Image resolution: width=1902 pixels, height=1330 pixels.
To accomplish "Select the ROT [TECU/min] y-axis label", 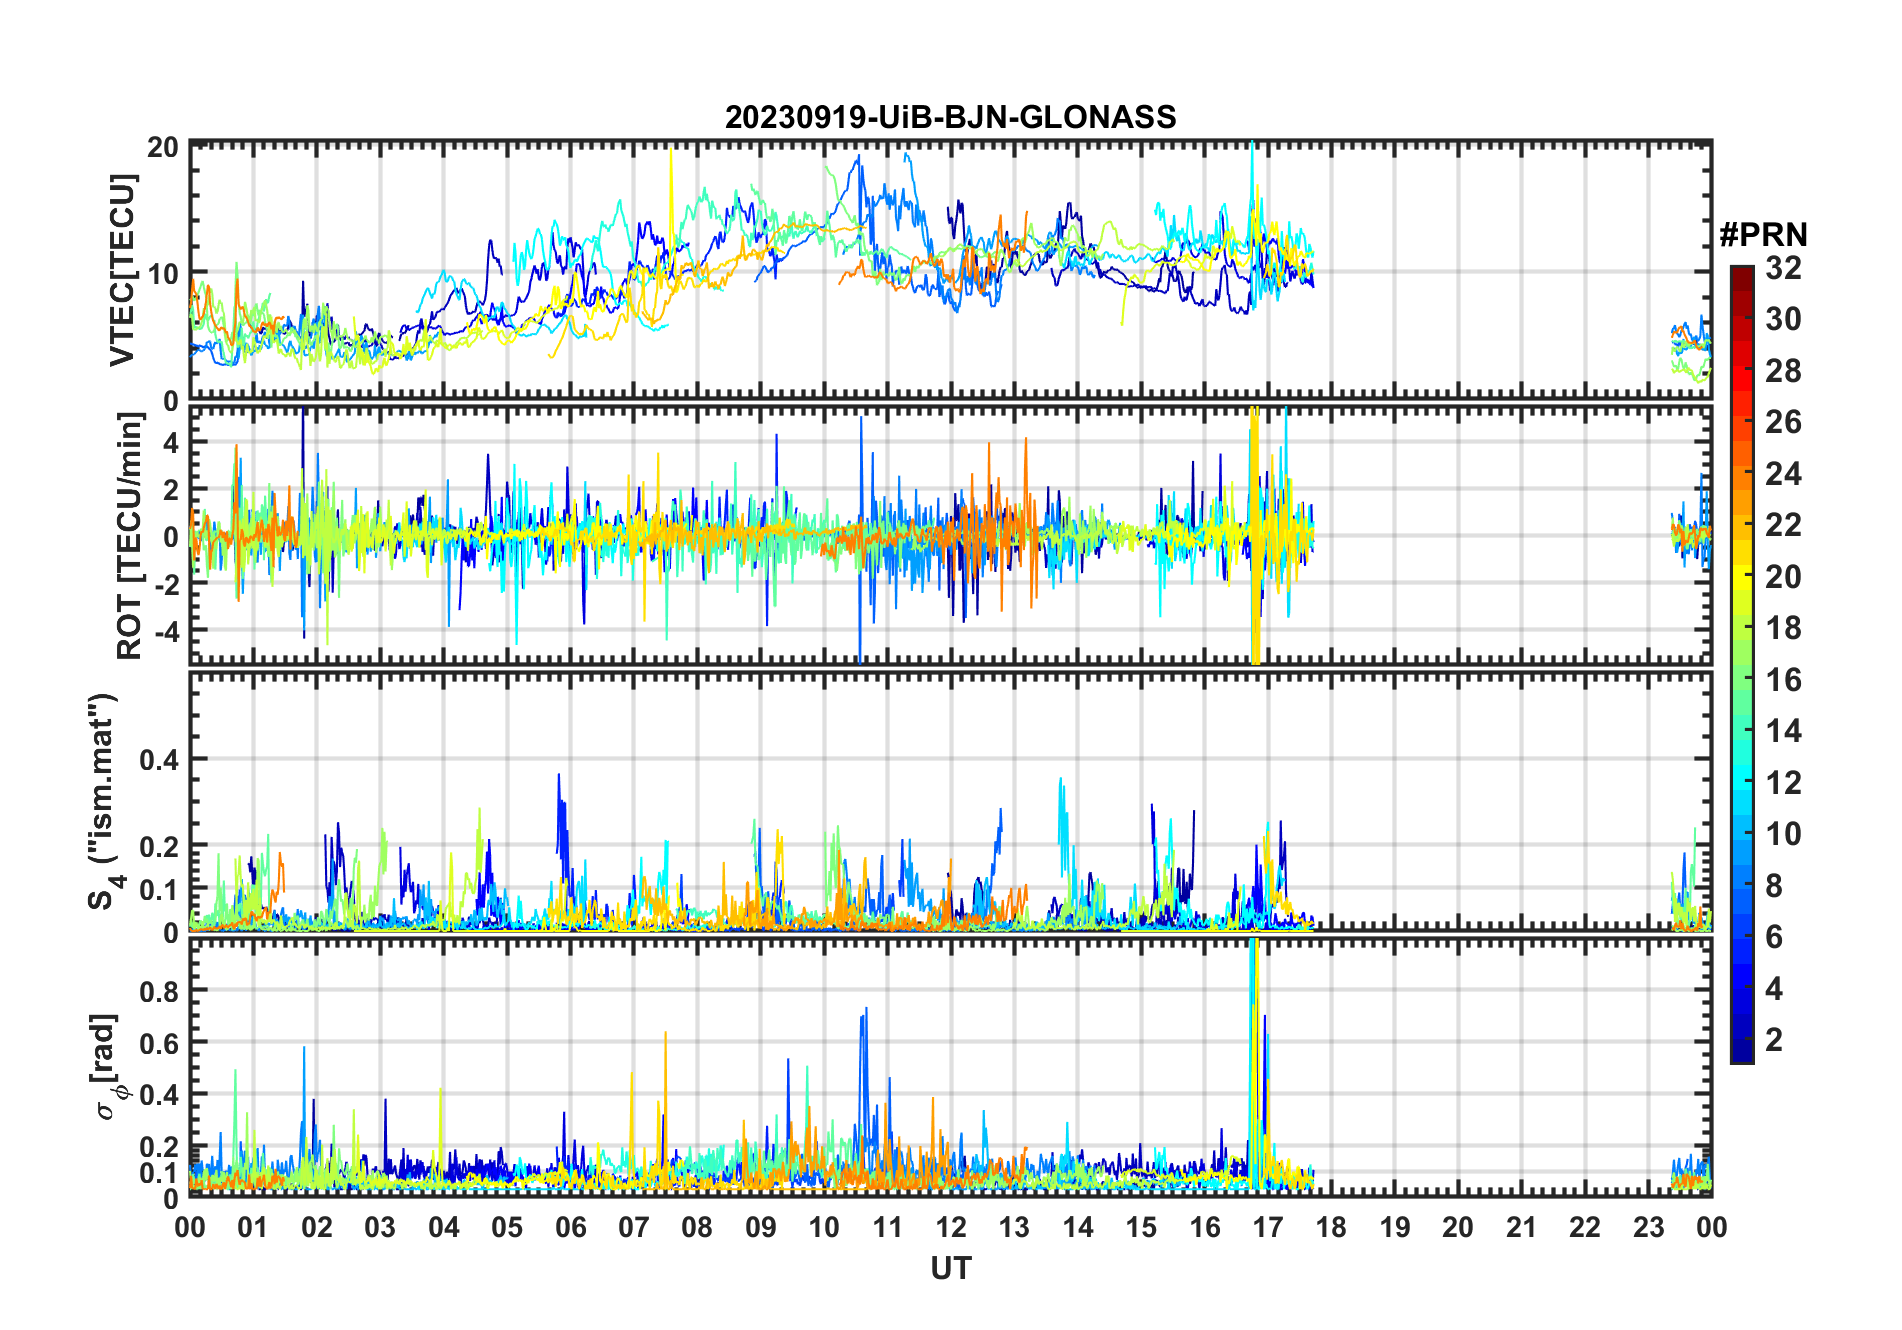I will coord(129,536).
